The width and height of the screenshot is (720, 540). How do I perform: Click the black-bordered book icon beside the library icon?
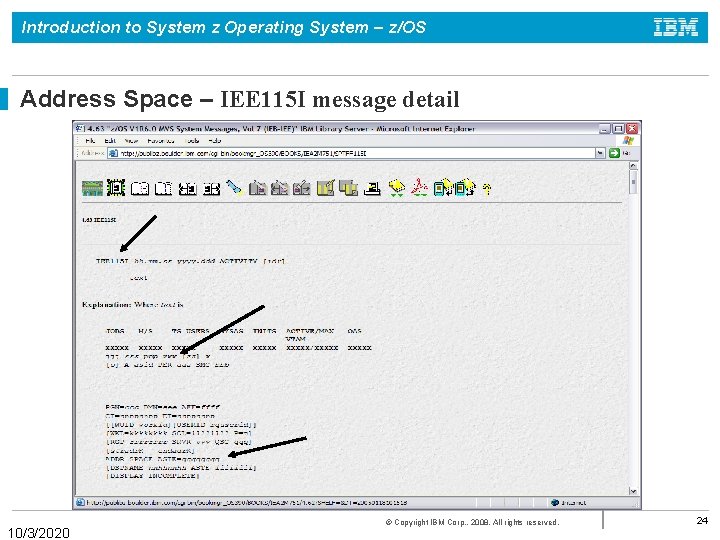pos(116,188)
